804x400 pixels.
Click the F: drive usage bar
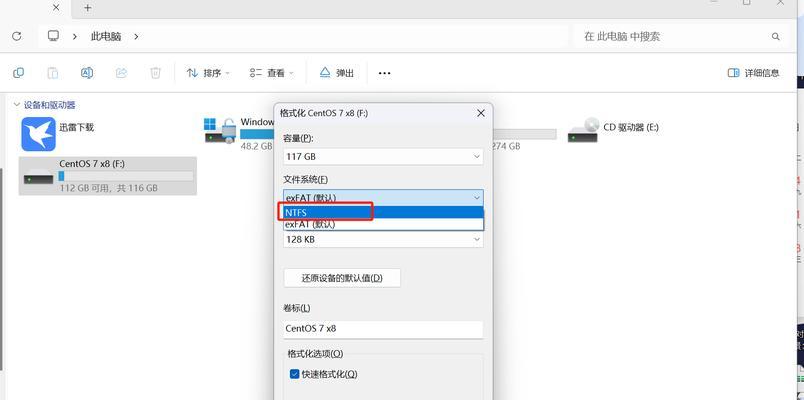click(x=126, y=176)
